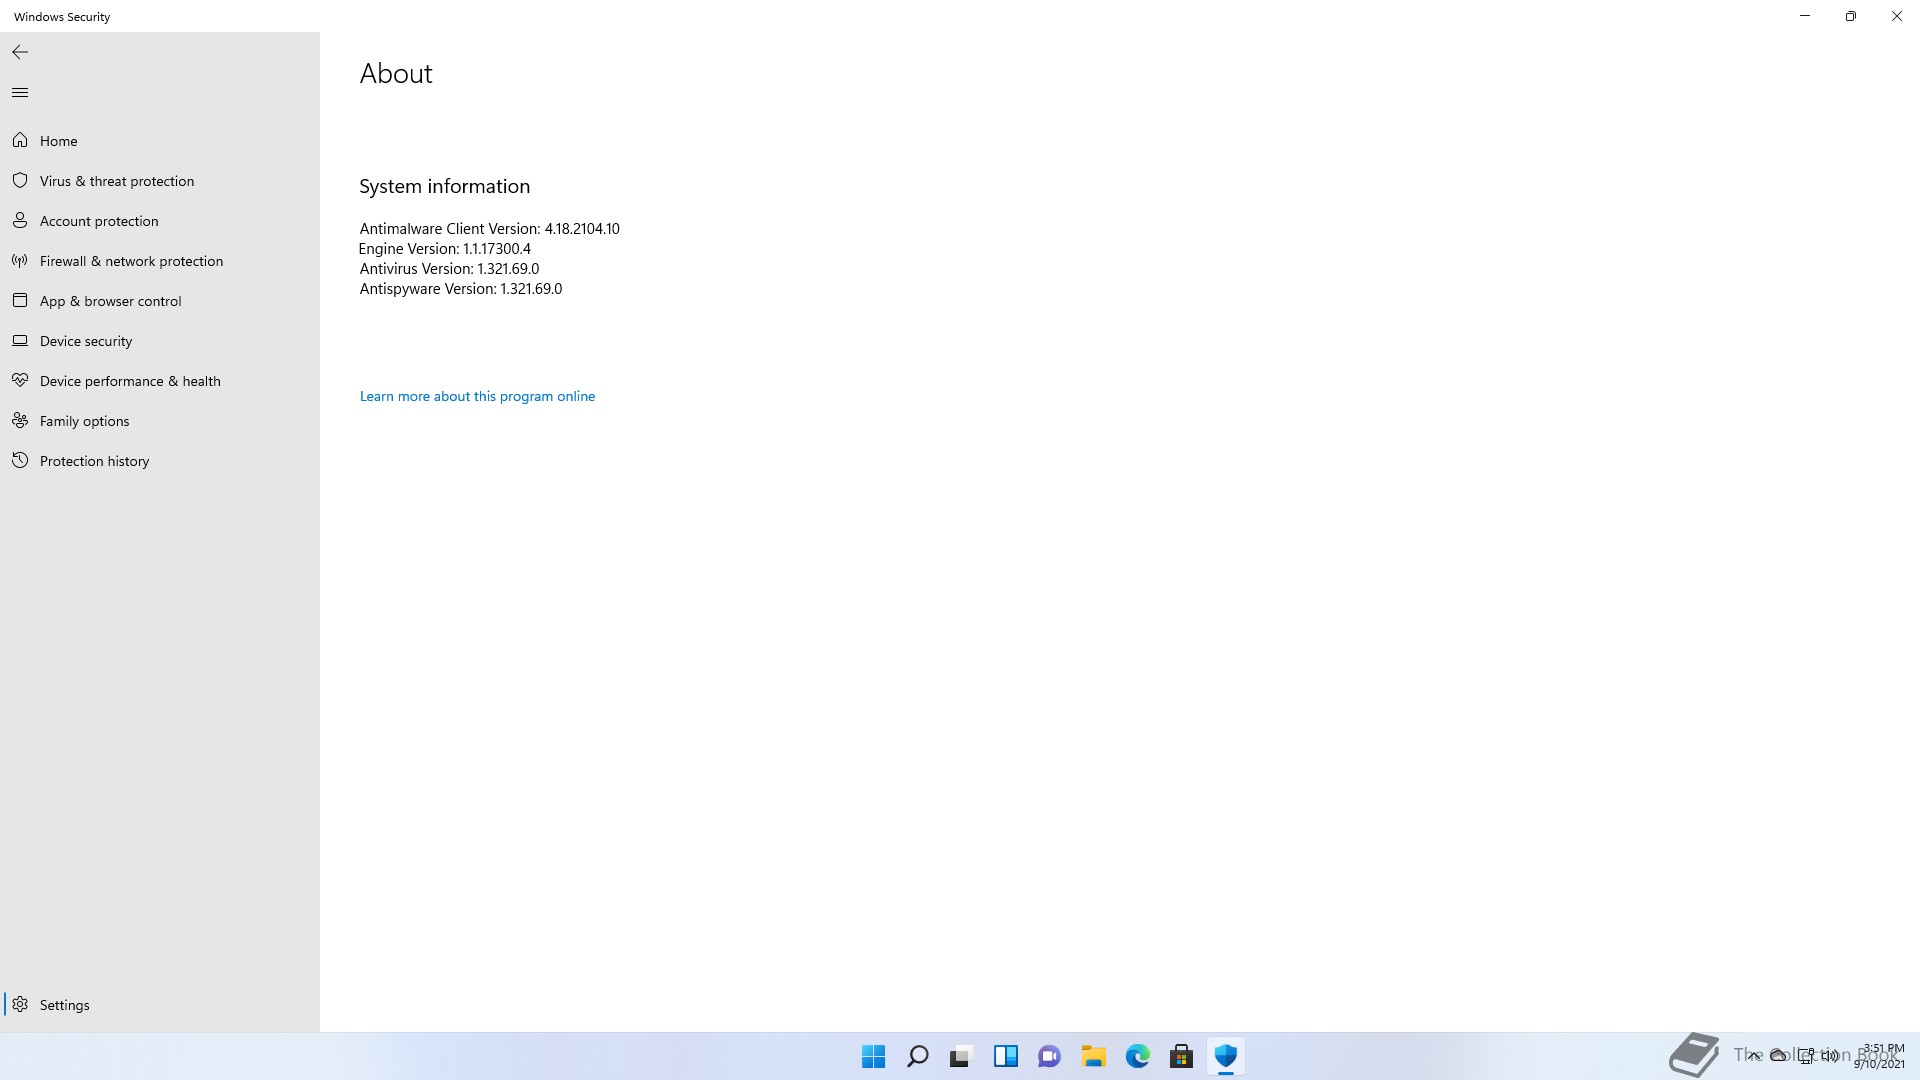Open Task View on the taskbar
Screen dimensions: 1920x1080
[961, 1056]
